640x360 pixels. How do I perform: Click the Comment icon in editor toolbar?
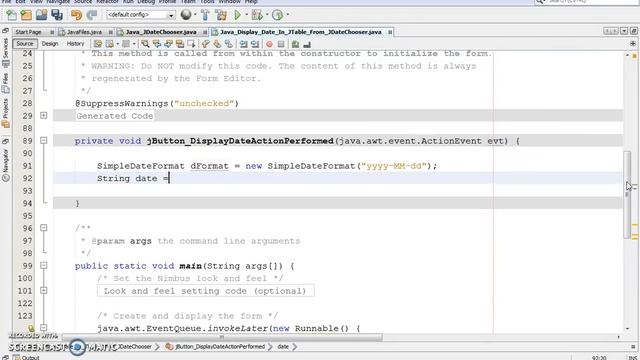[296, 44]
